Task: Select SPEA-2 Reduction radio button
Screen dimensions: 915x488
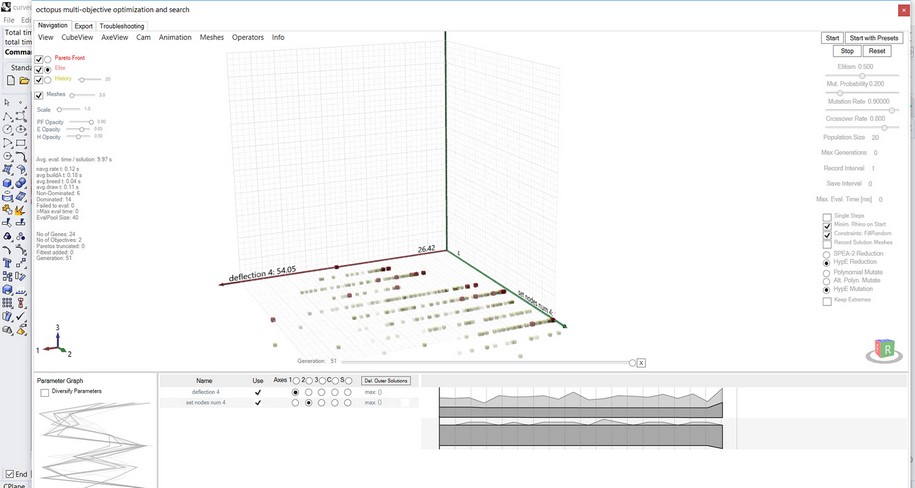Action: [826, 255]
